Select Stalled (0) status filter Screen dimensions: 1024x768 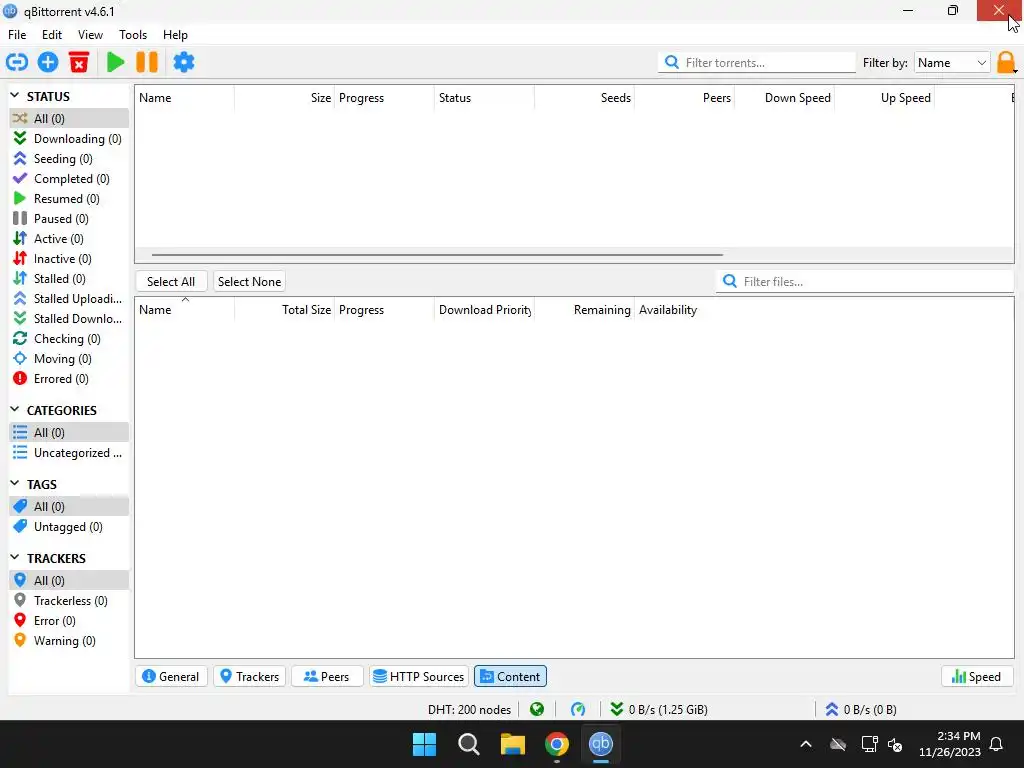[x=69, y=279]
